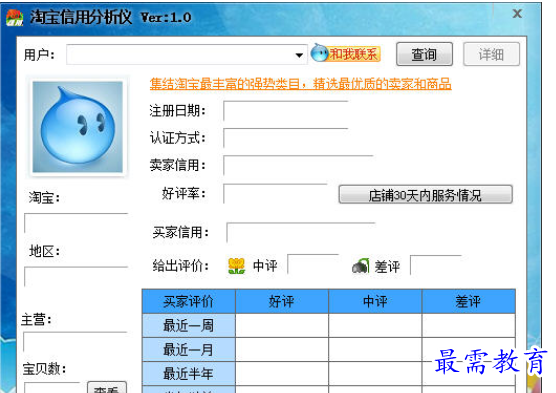Click the 好评 cell in the 最近一周 row
Screen dimensions: 556x393
[x=282, y=325]
